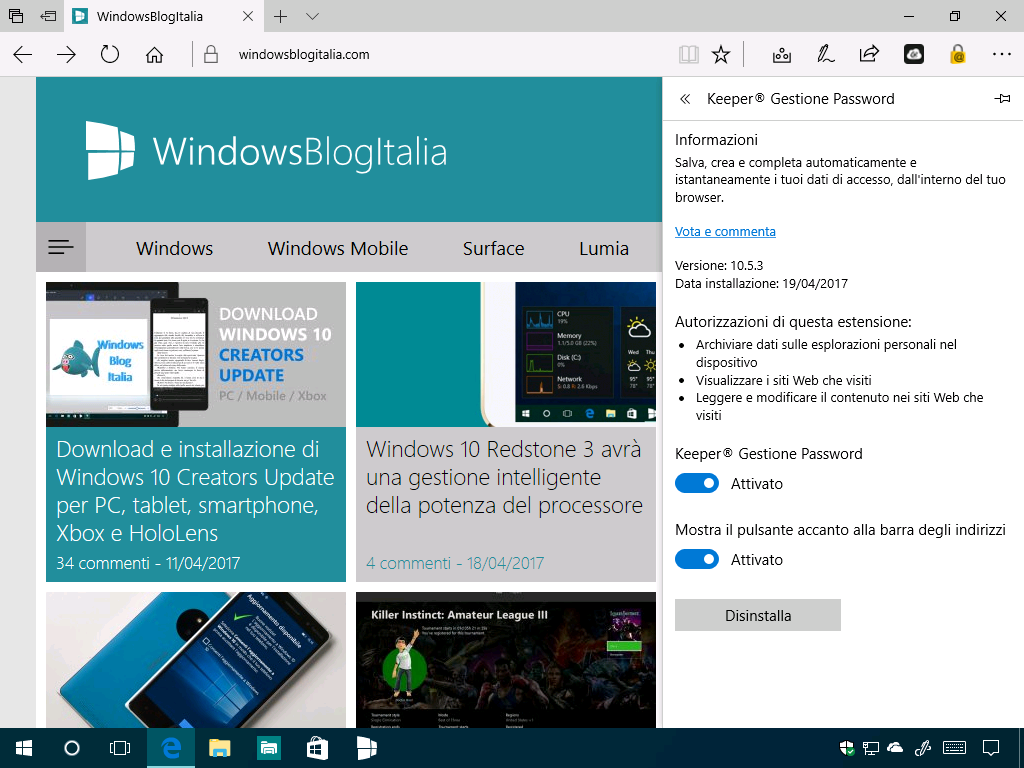Open the Windows menu item
Viewport: 1024px width, 768px height.
[174, 248]
